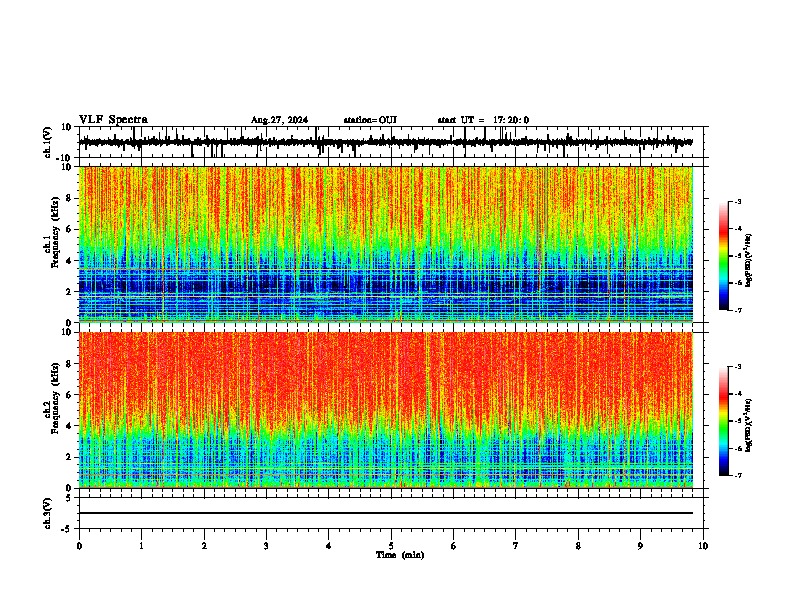This screenshot has height=612, width=792.
Task: Click the time axis tick '7'
Action: coord(516,546)
